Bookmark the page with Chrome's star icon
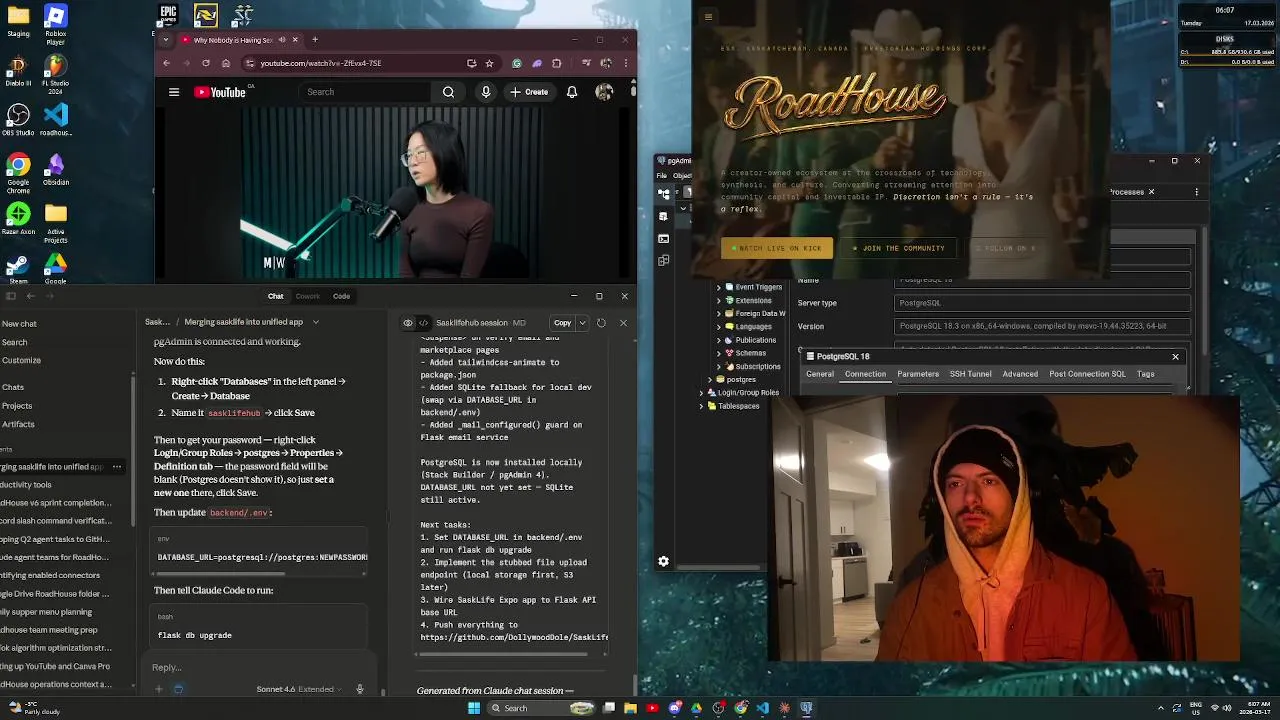The width and height of the screenshot is (1280, 720). tap(489, 63)
